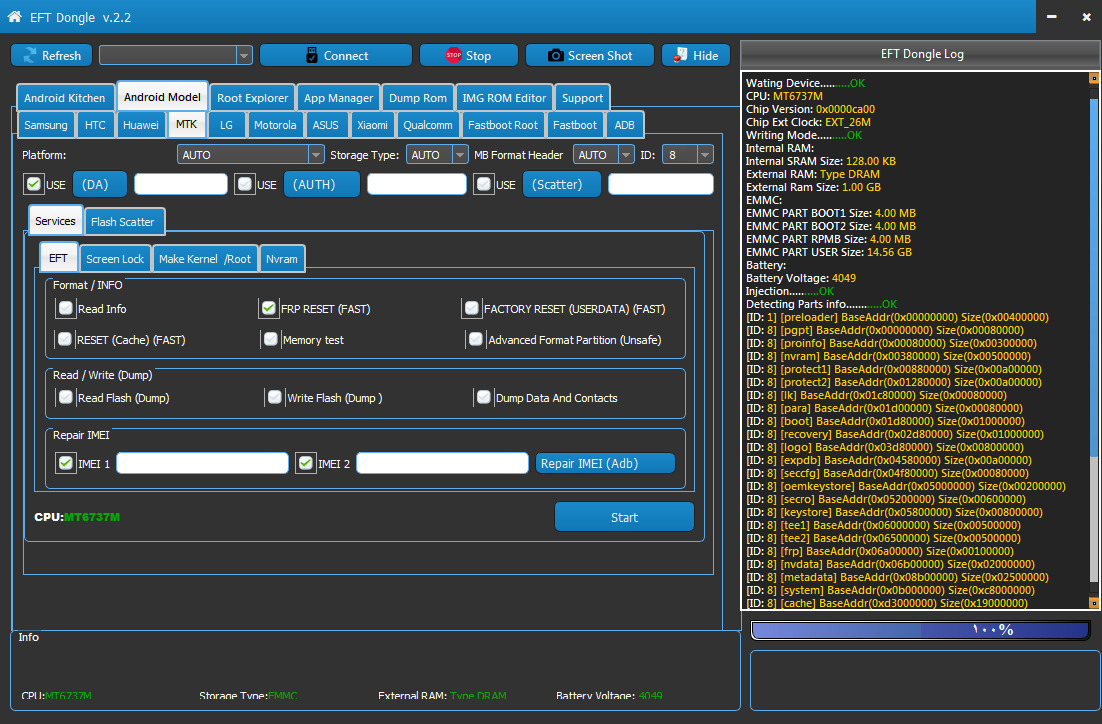Screen dimensions: 1102x724
Task: Select the ADB tab
Action: [624, 124]
